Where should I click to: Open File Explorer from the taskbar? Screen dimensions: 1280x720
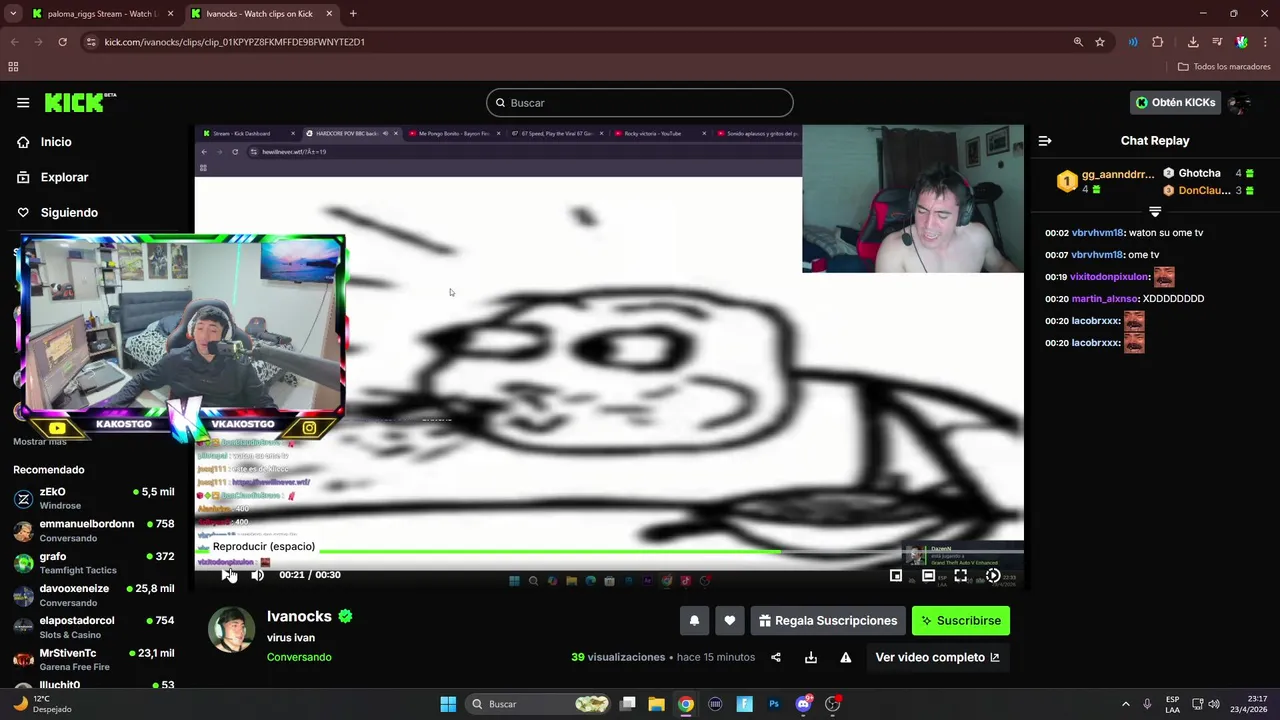point(656,704)
